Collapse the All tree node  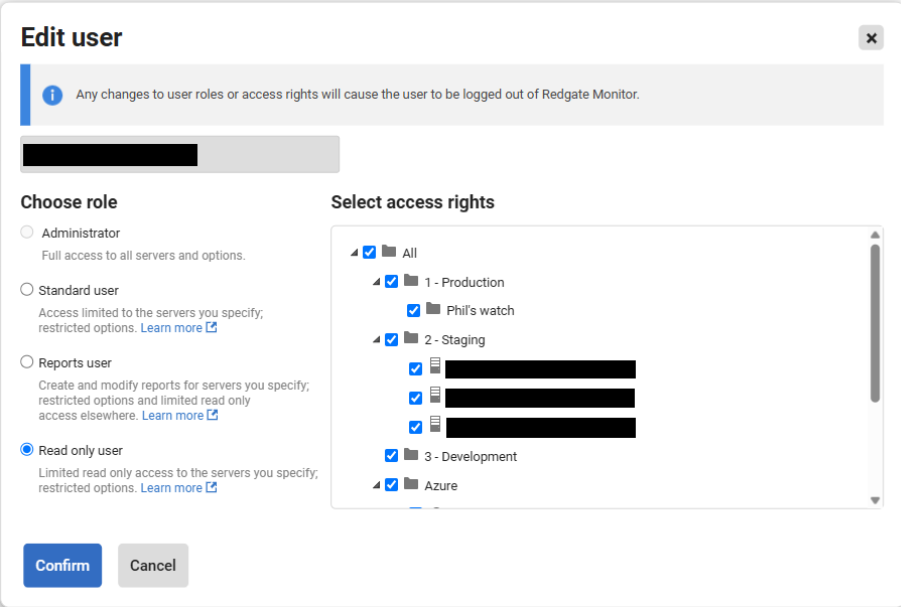point(354,253)
